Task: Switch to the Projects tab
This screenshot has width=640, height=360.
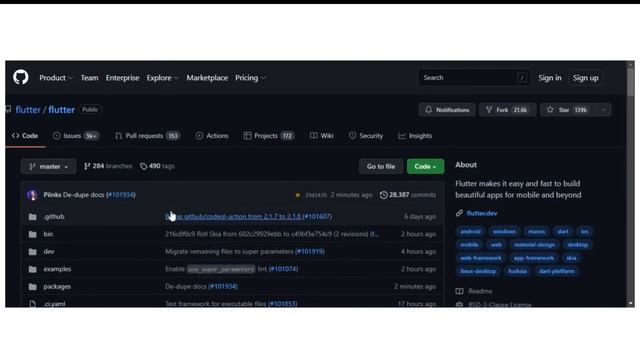Action: tap(269, 136)
